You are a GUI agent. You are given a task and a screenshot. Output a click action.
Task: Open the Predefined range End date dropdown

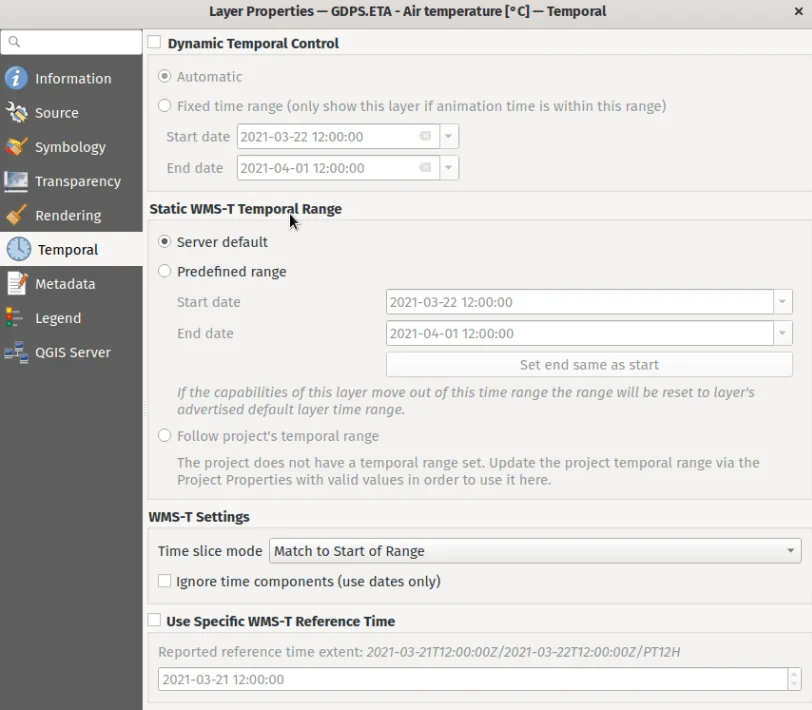(x=782, y=333)
